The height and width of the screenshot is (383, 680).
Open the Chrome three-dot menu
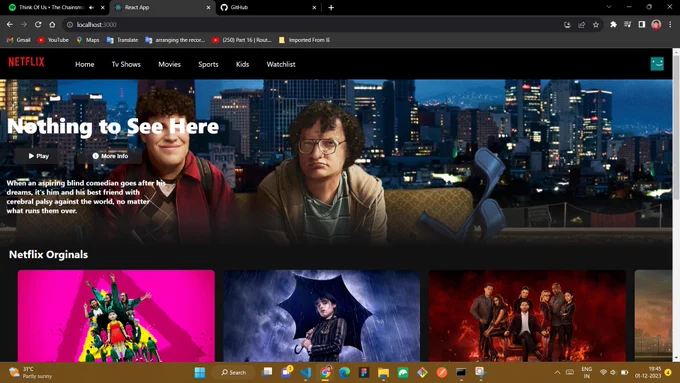[670, 25]
